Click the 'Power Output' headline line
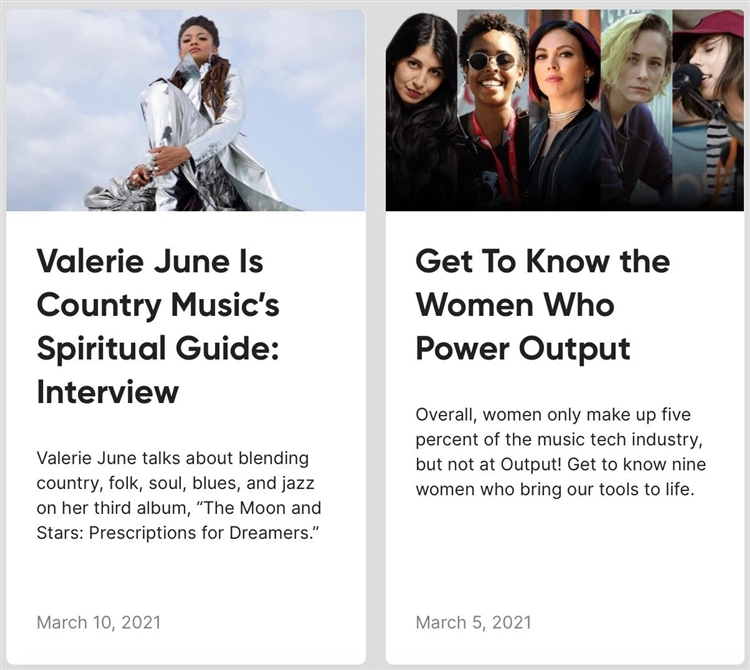The height and width of the screenshot is (670, 750). click(522, 348)
